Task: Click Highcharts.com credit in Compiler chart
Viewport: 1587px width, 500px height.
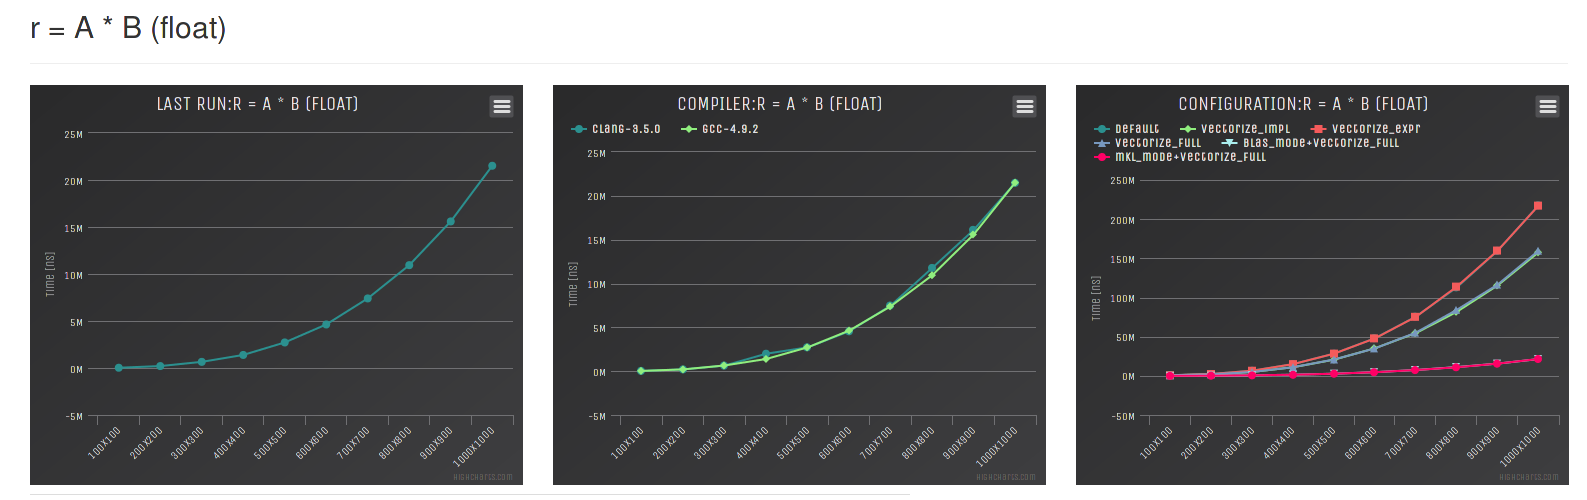Action: click(1006, 477)
